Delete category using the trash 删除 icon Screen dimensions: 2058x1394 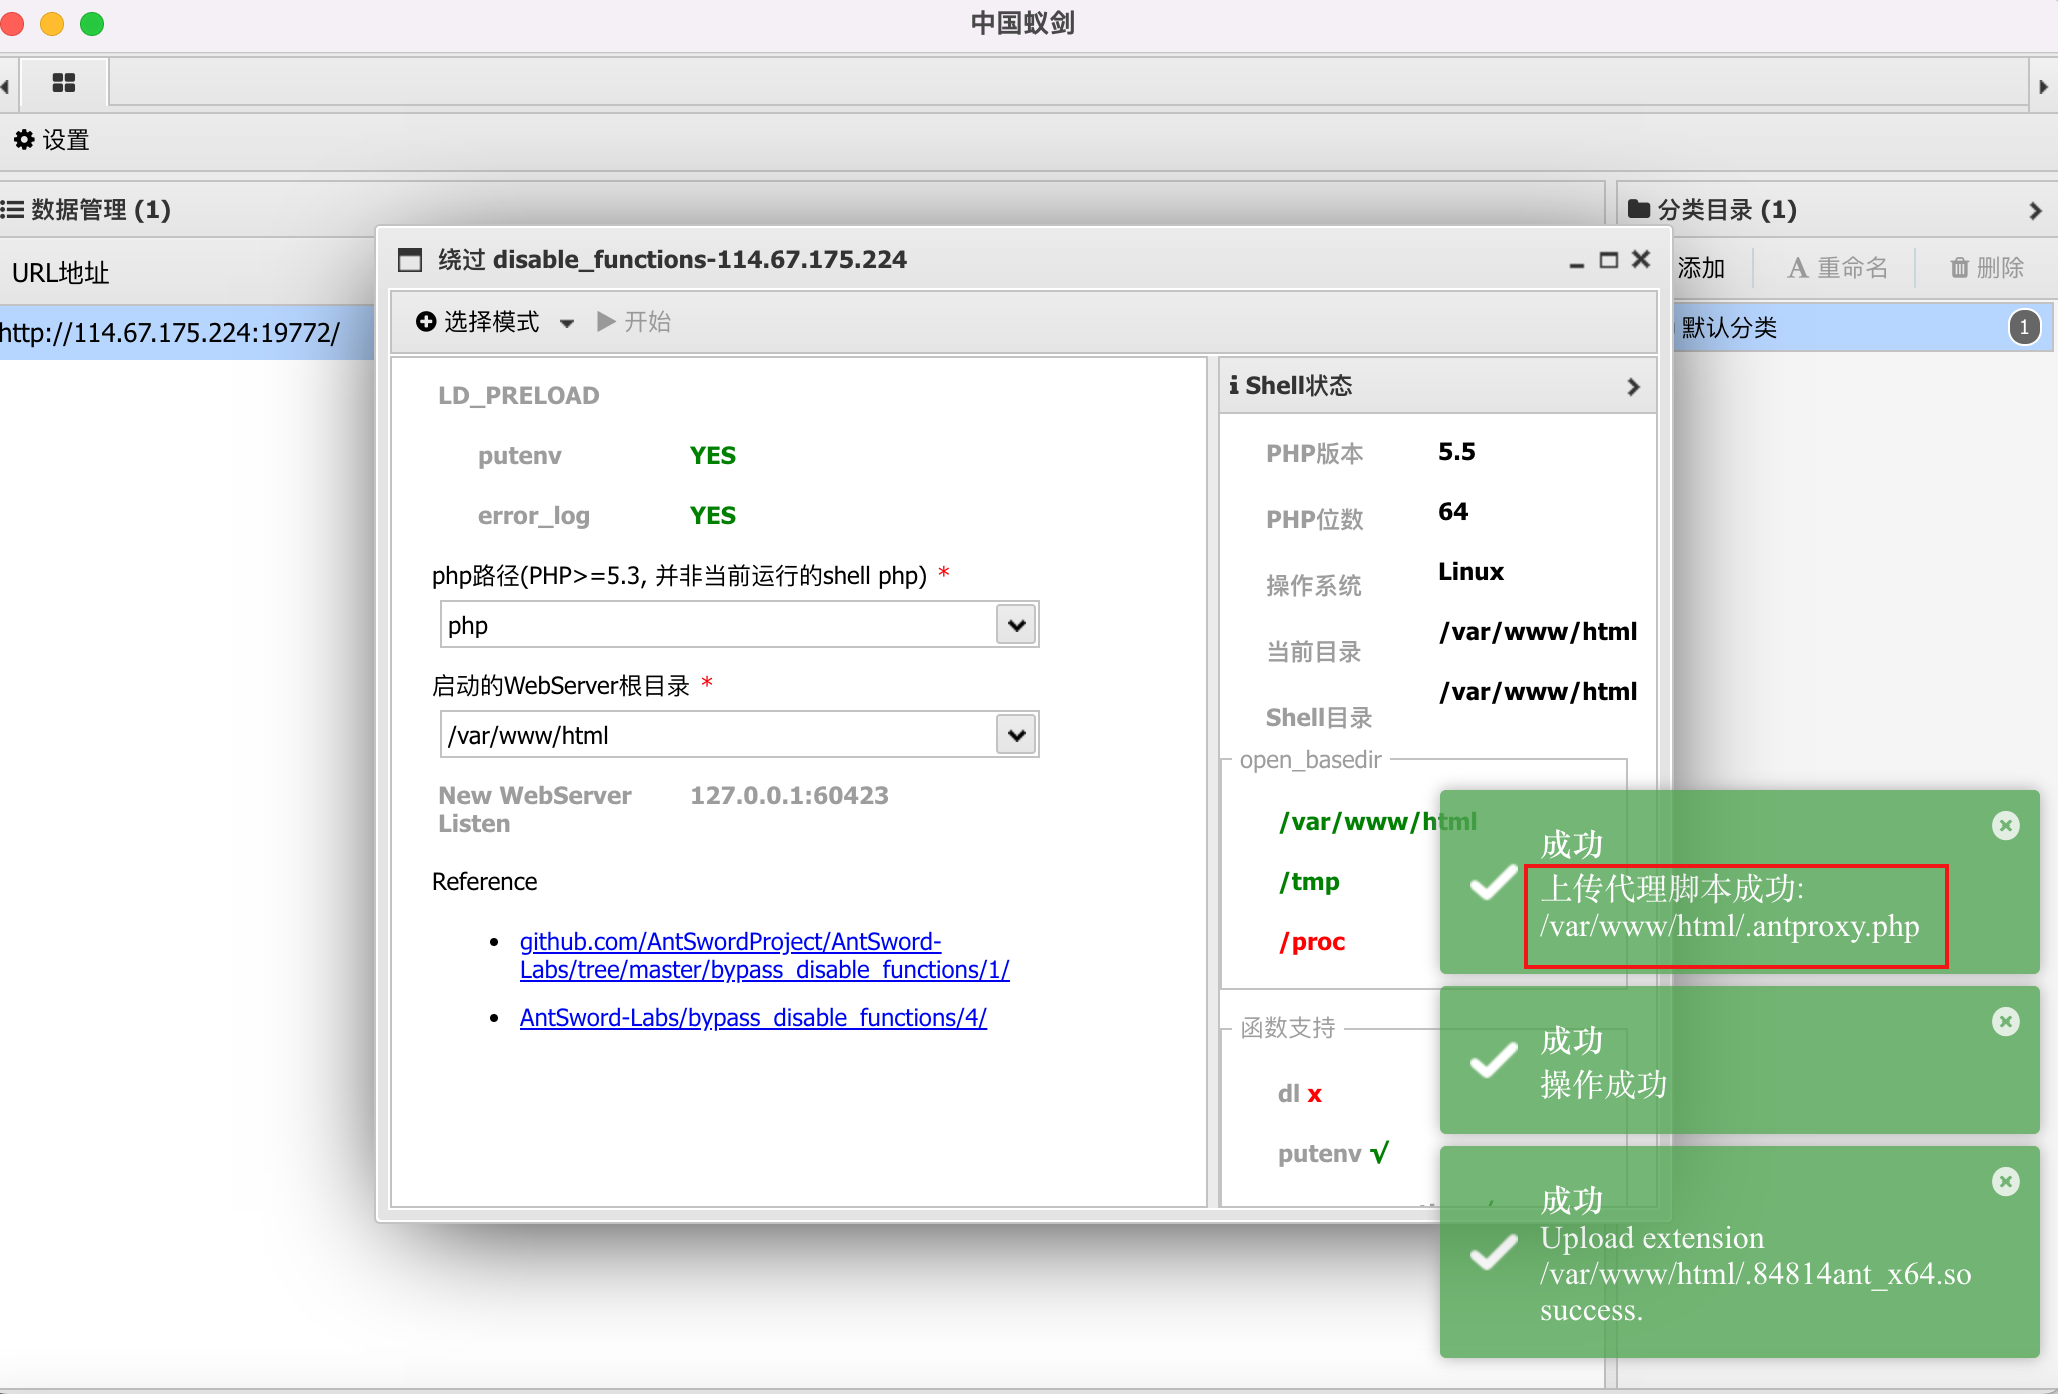click(1959, 267)
